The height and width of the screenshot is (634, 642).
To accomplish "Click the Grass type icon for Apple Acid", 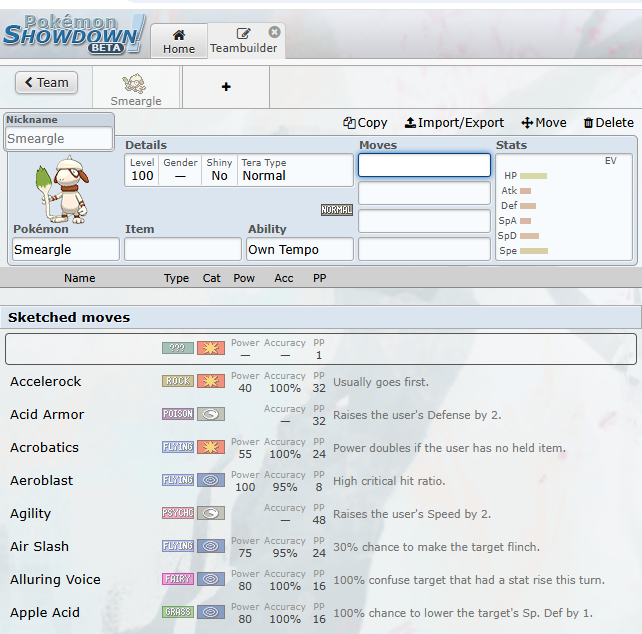I will [178, 612].
